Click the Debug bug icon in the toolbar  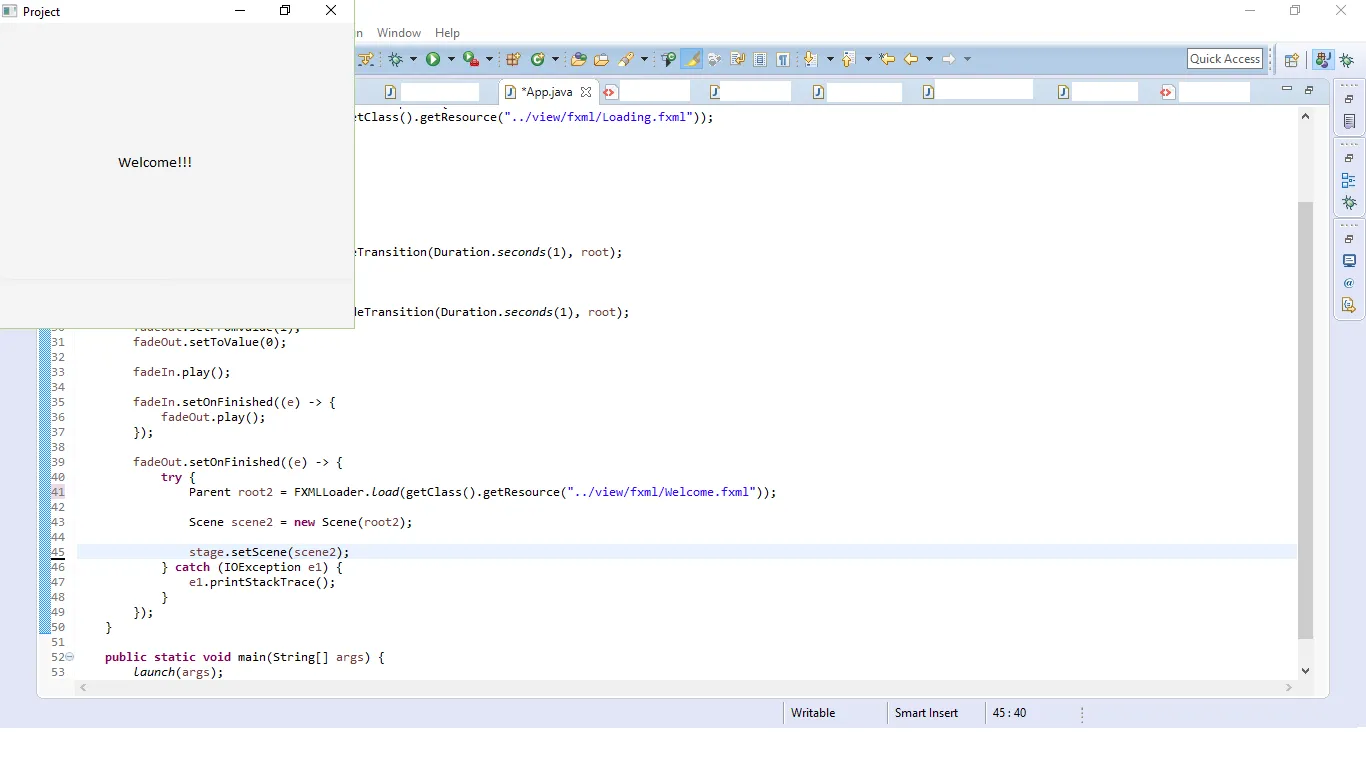tap(396, 59)
